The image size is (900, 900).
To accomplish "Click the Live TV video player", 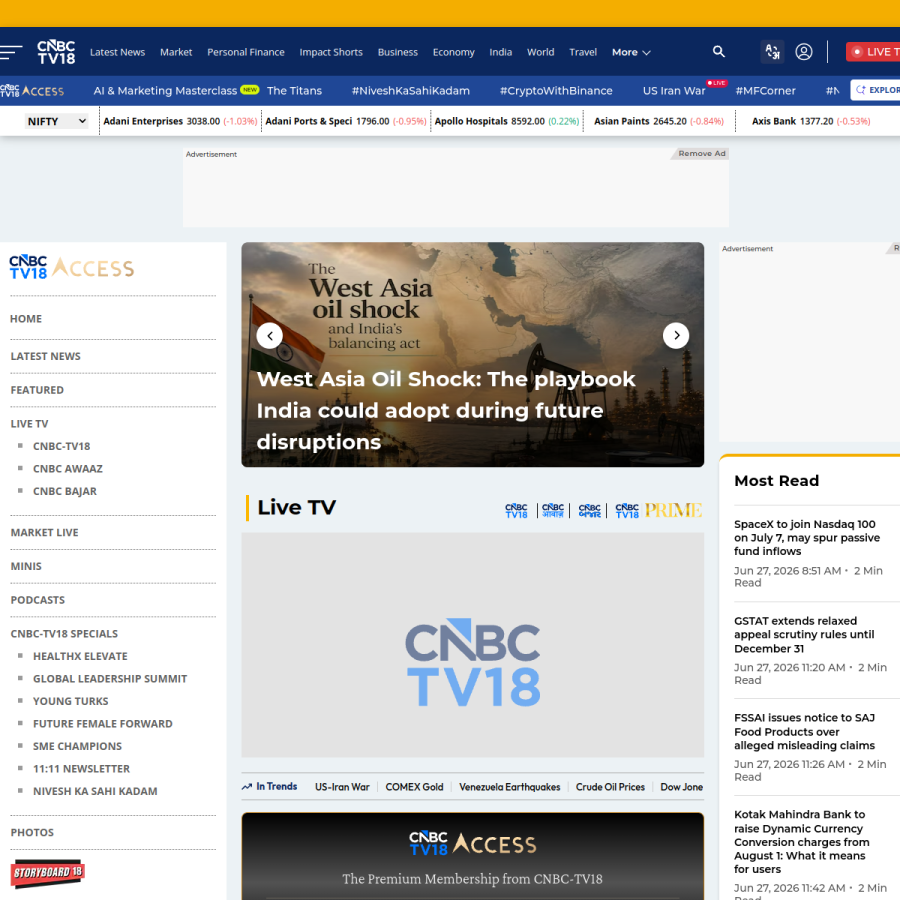I will [472, 645].
